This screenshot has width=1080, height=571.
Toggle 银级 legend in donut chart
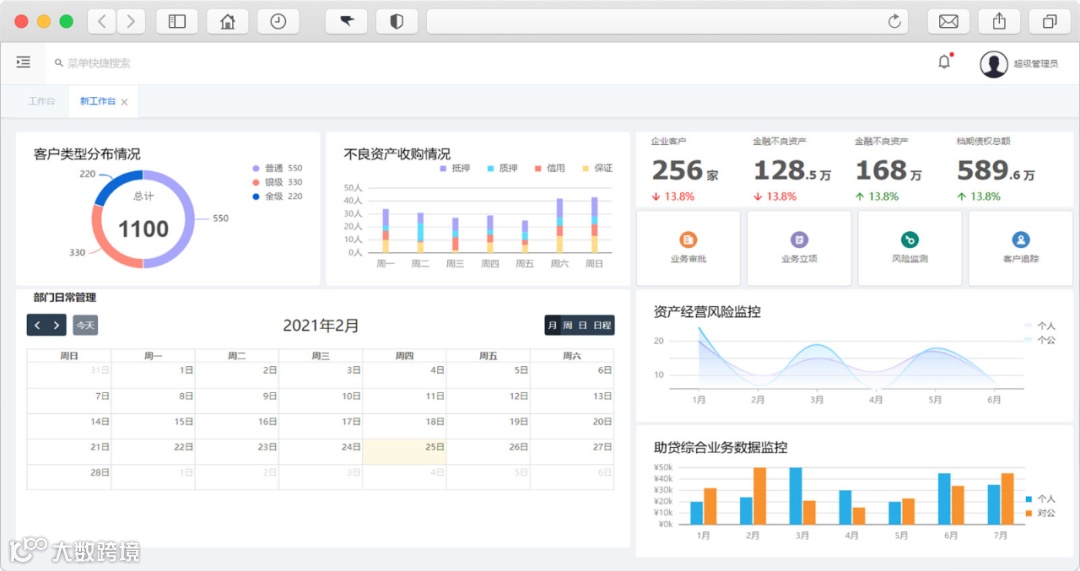277,182
